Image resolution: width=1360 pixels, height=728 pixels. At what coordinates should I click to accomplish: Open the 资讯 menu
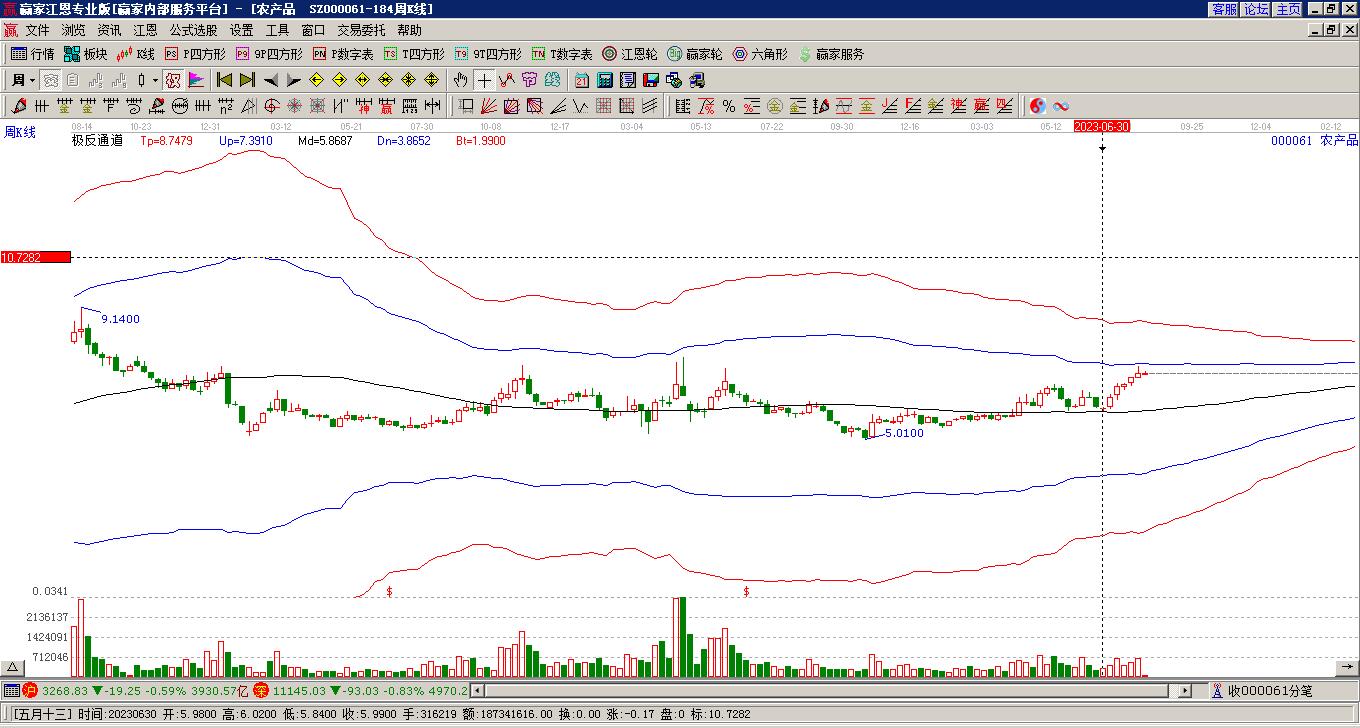coord(109,30)
